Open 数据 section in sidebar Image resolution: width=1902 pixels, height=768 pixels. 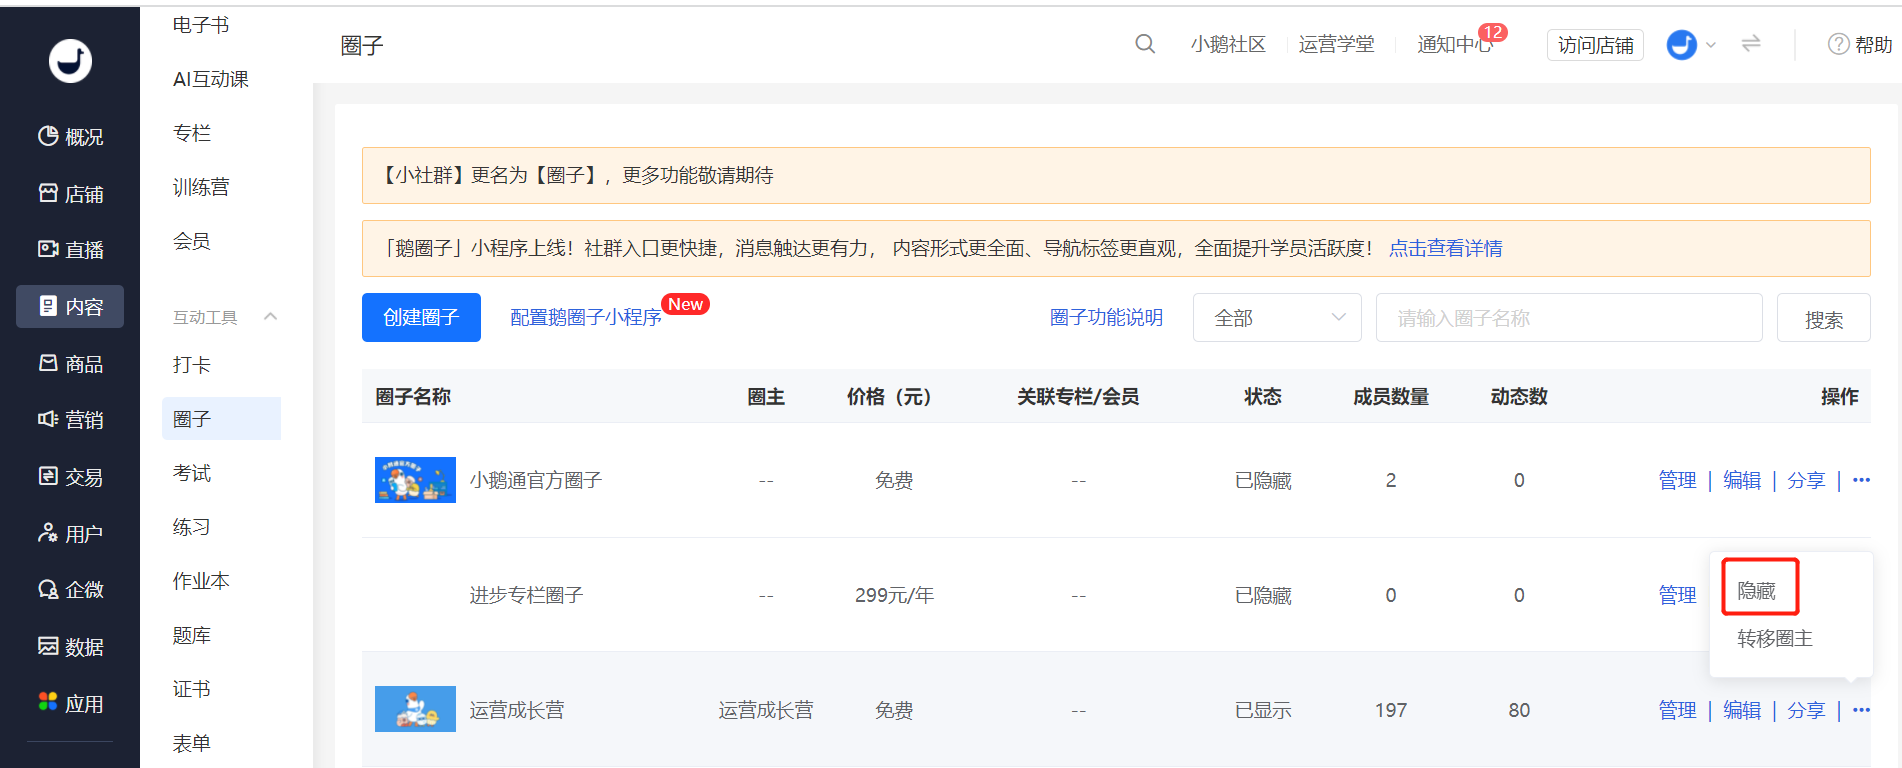pos(70,647)
